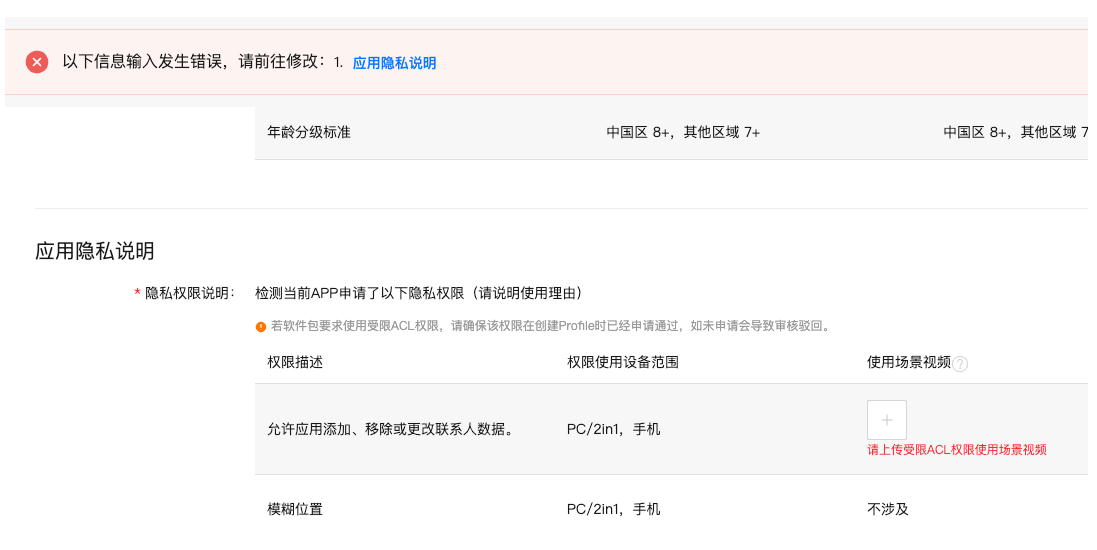Select the 允许应用添加、移除或更改联系人数据 permission row
The image size is (1097, 550).
[391, 430]
